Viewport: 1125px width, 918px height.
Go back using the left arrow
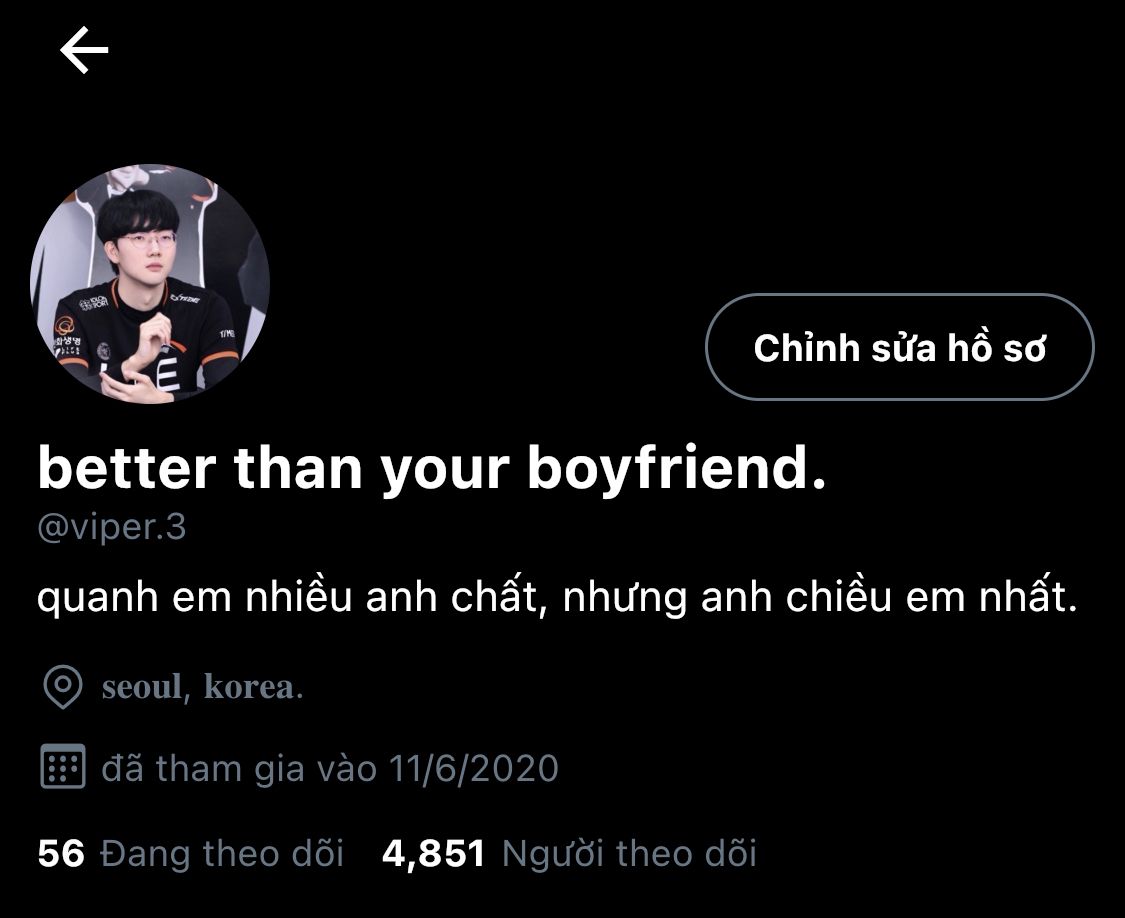[84, 50]
